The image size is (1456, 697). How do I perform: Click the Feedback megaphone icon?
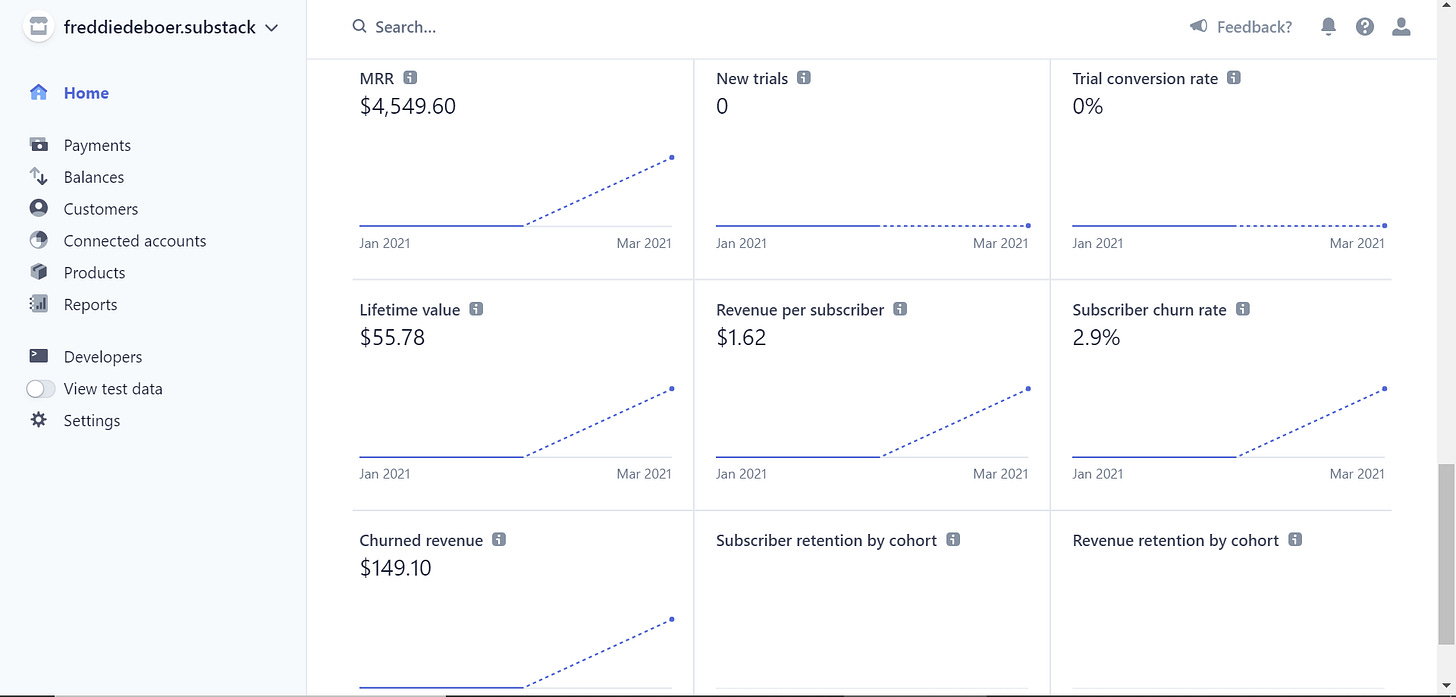click(1198, 27)
